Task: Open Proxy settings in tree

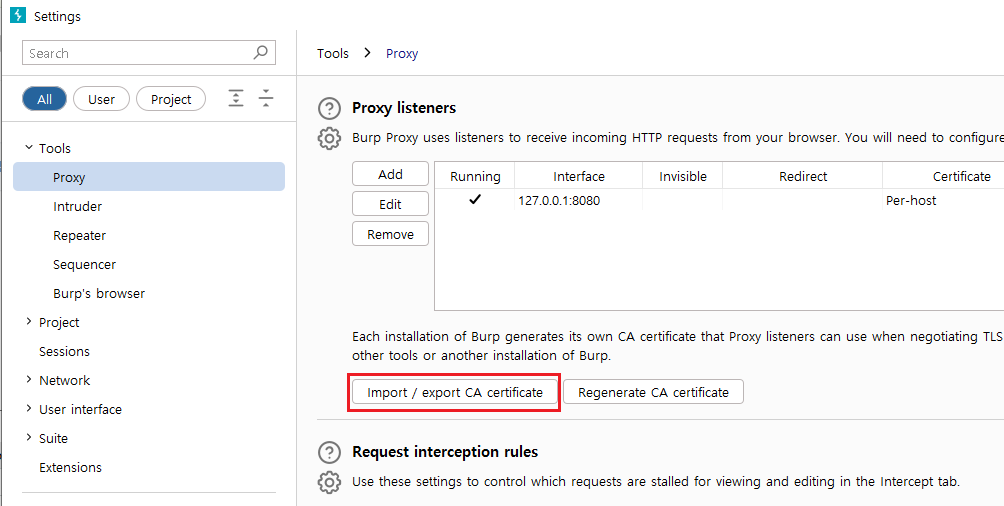Action: [149, 177]
